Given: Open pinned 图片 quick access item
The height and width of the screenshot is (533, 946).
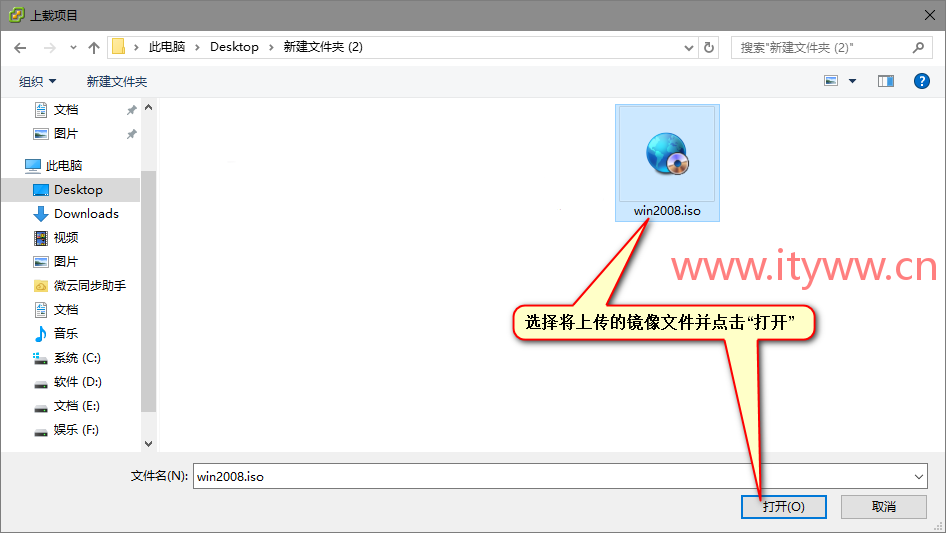Looking at the screenshot, I should point(66,134).
